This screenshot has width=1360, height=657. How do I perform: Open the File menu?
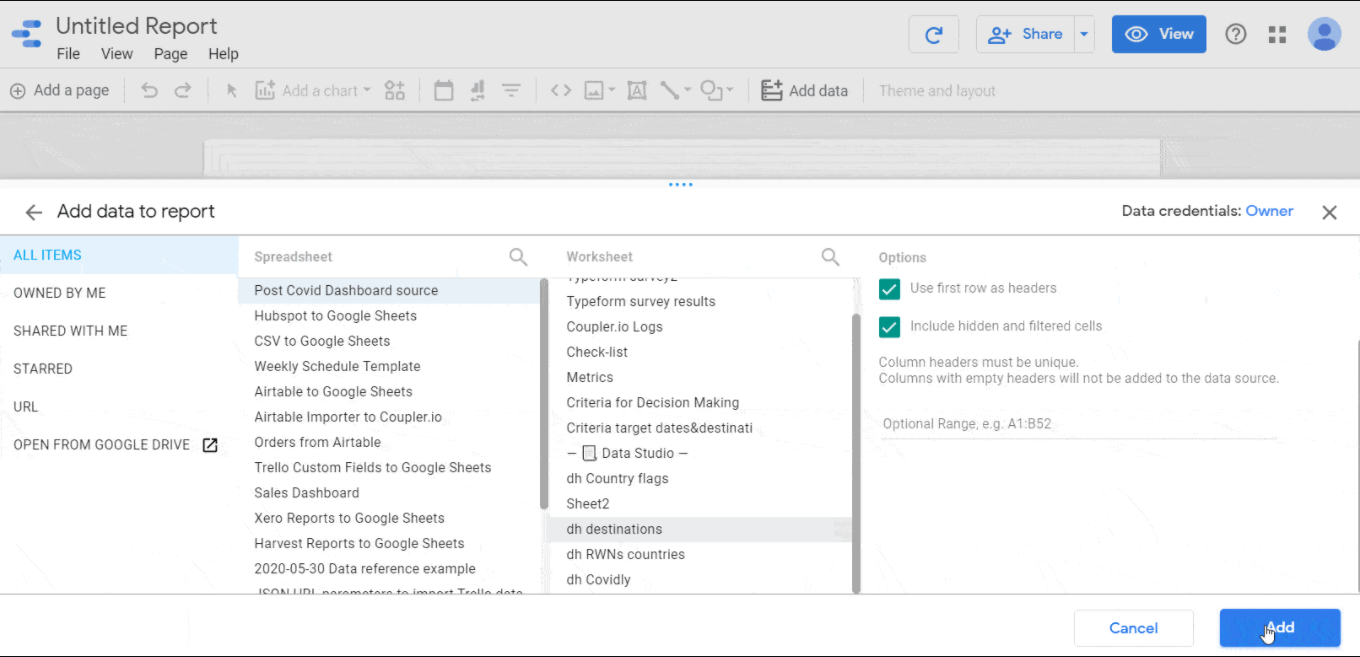68,54
